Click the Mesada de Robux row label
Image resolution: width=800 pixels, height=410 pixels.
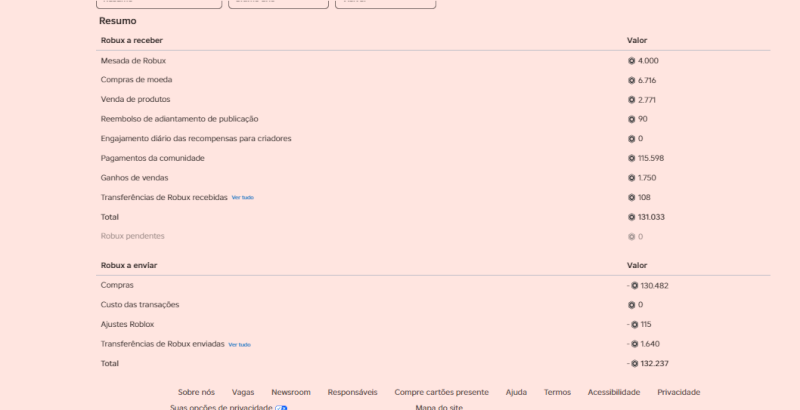point(133,61)
